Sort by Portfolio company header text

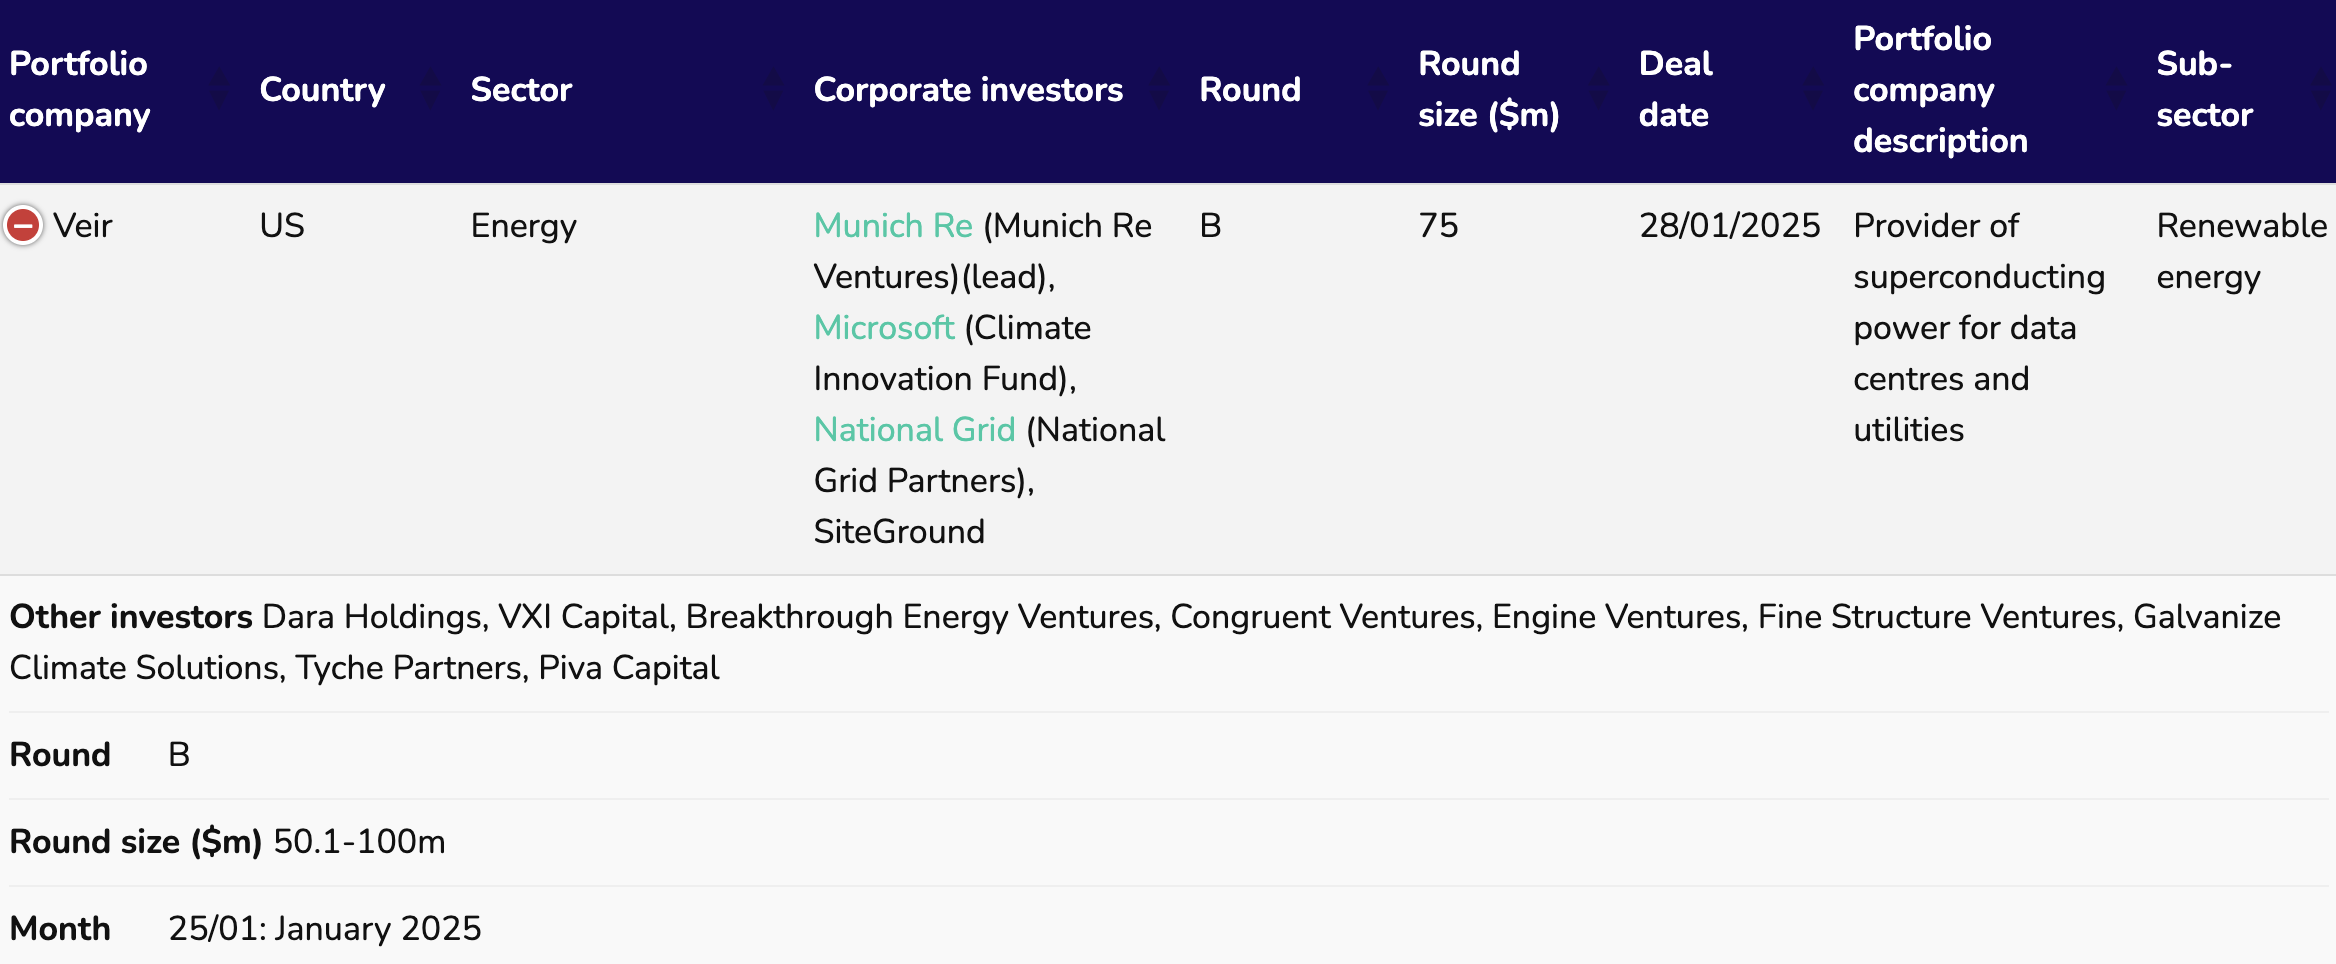tap(80, 89)
